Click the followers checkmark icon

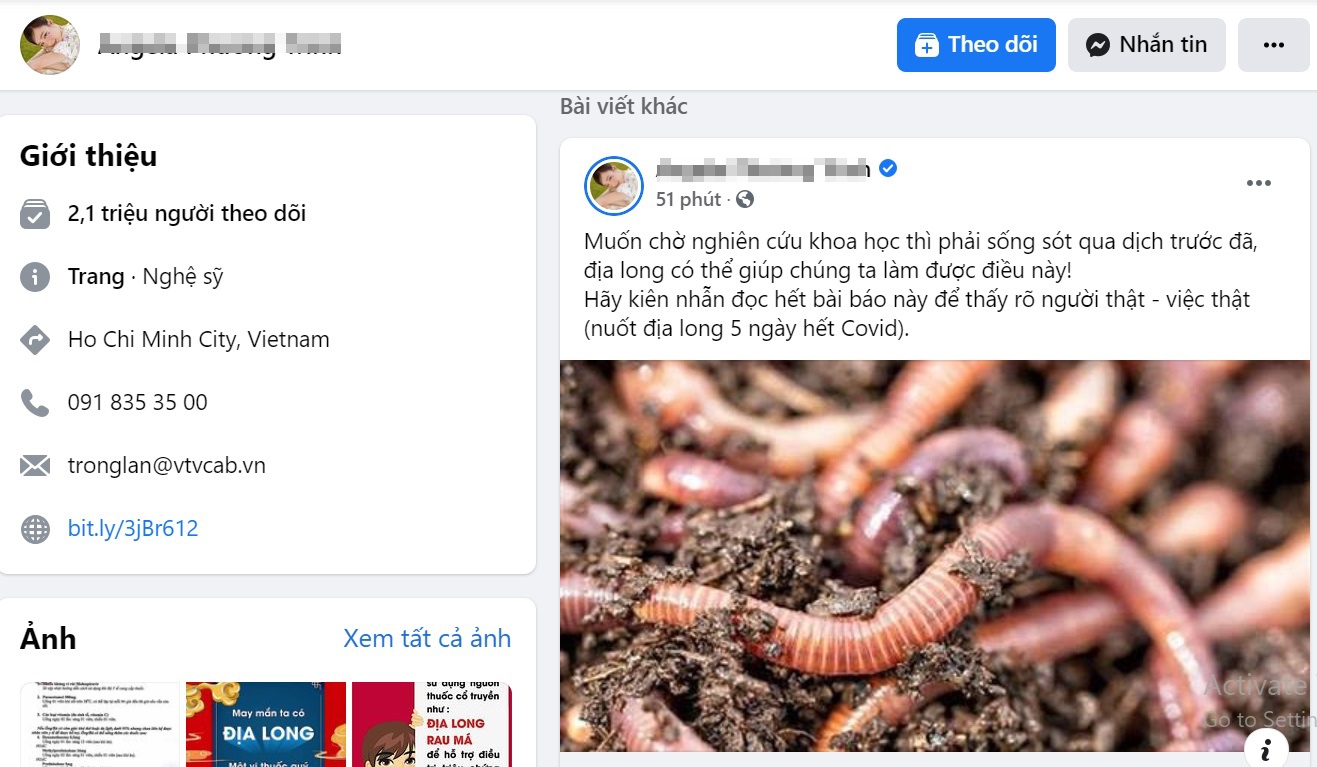click(x=35, y=214)
